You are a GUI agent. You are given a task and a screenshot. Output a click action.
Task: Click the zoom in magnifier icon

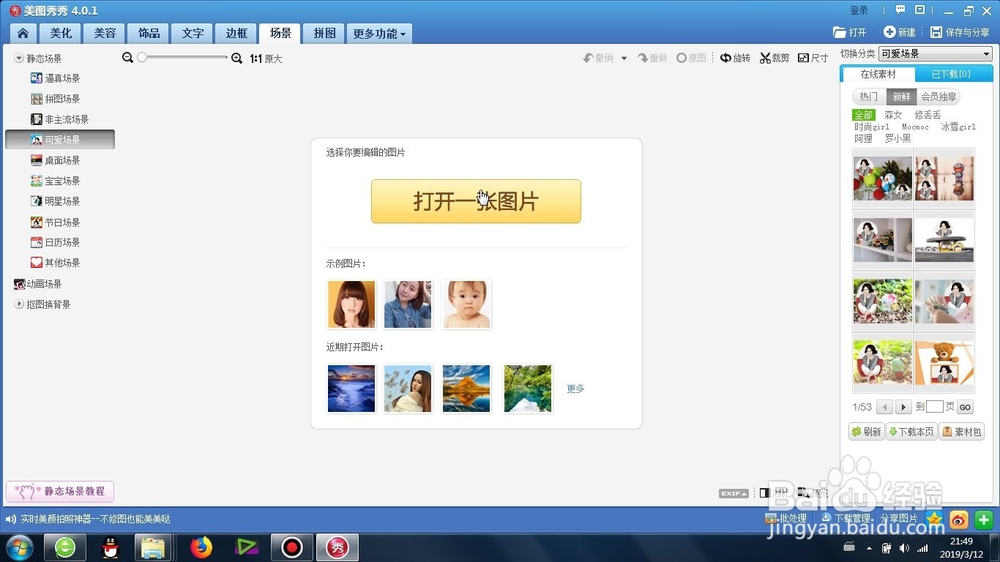point(237,58)
